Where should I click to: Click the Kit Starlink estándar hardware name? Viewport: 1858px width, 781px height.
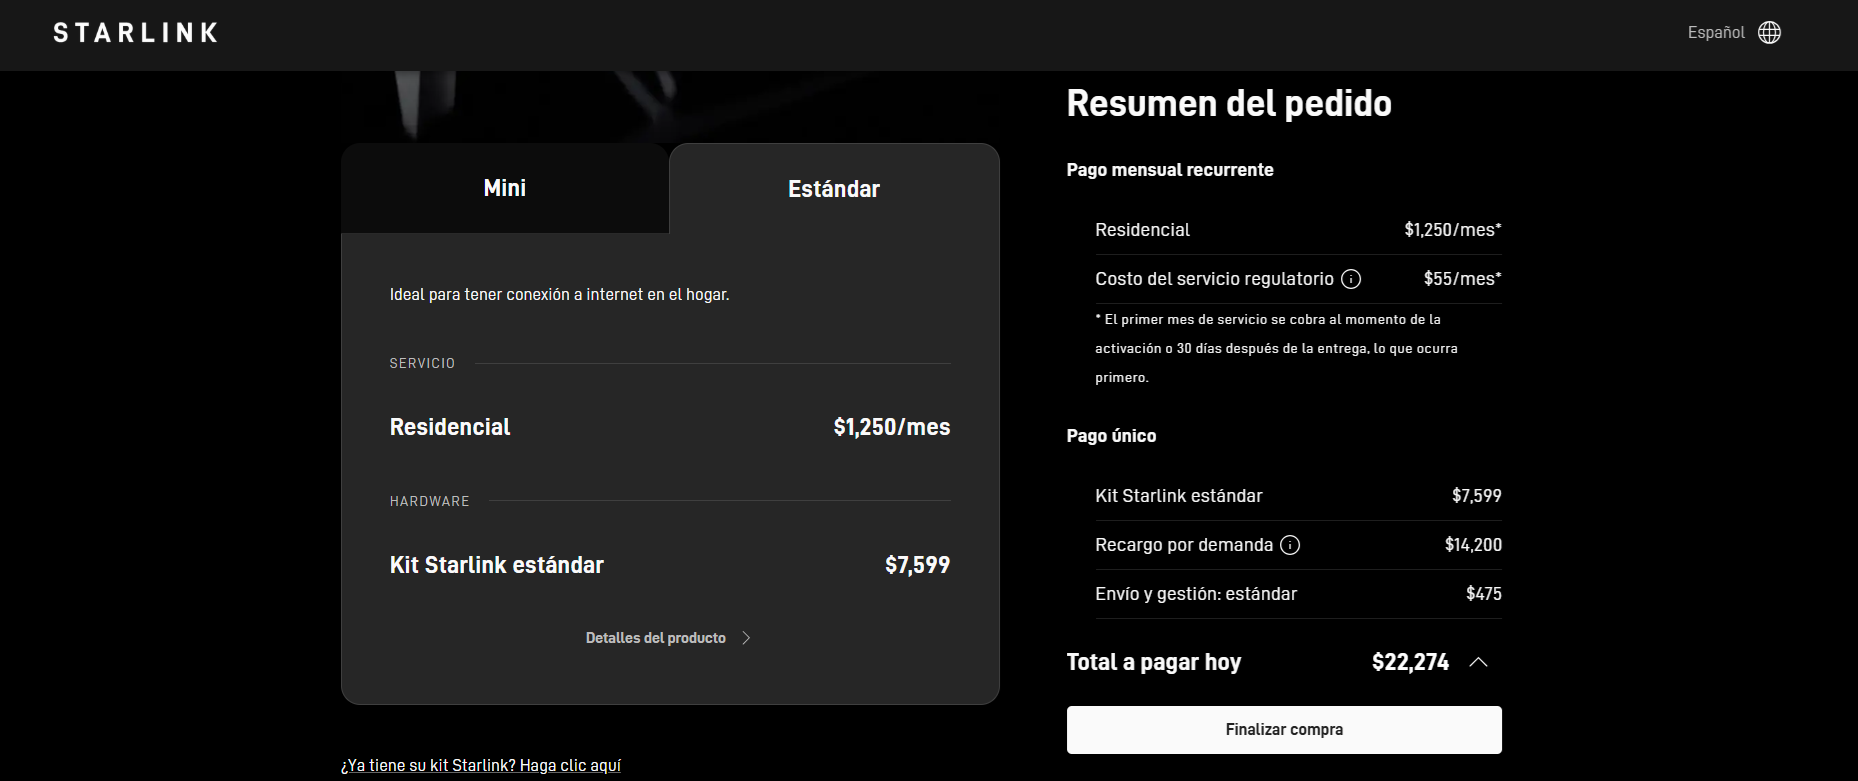point(497,565)
